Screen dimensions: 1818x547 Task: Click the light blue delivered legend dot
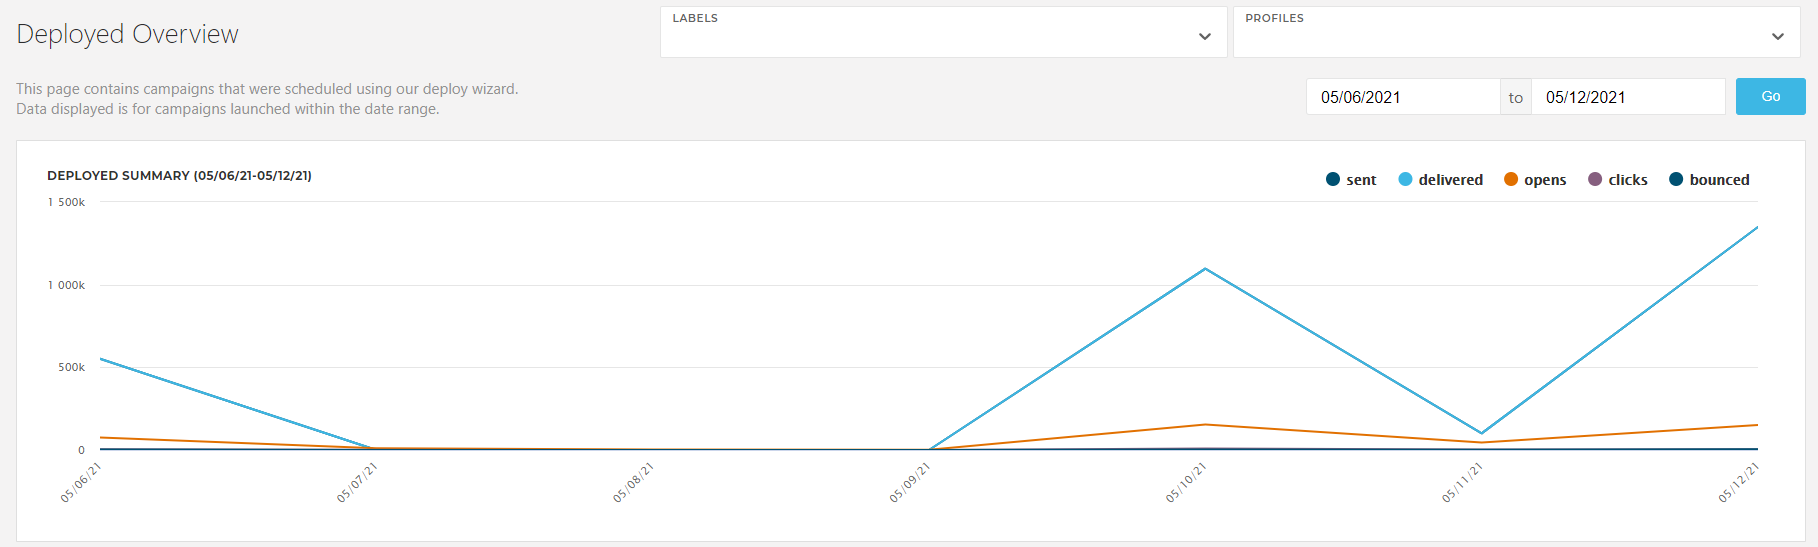pos(1405,180)
